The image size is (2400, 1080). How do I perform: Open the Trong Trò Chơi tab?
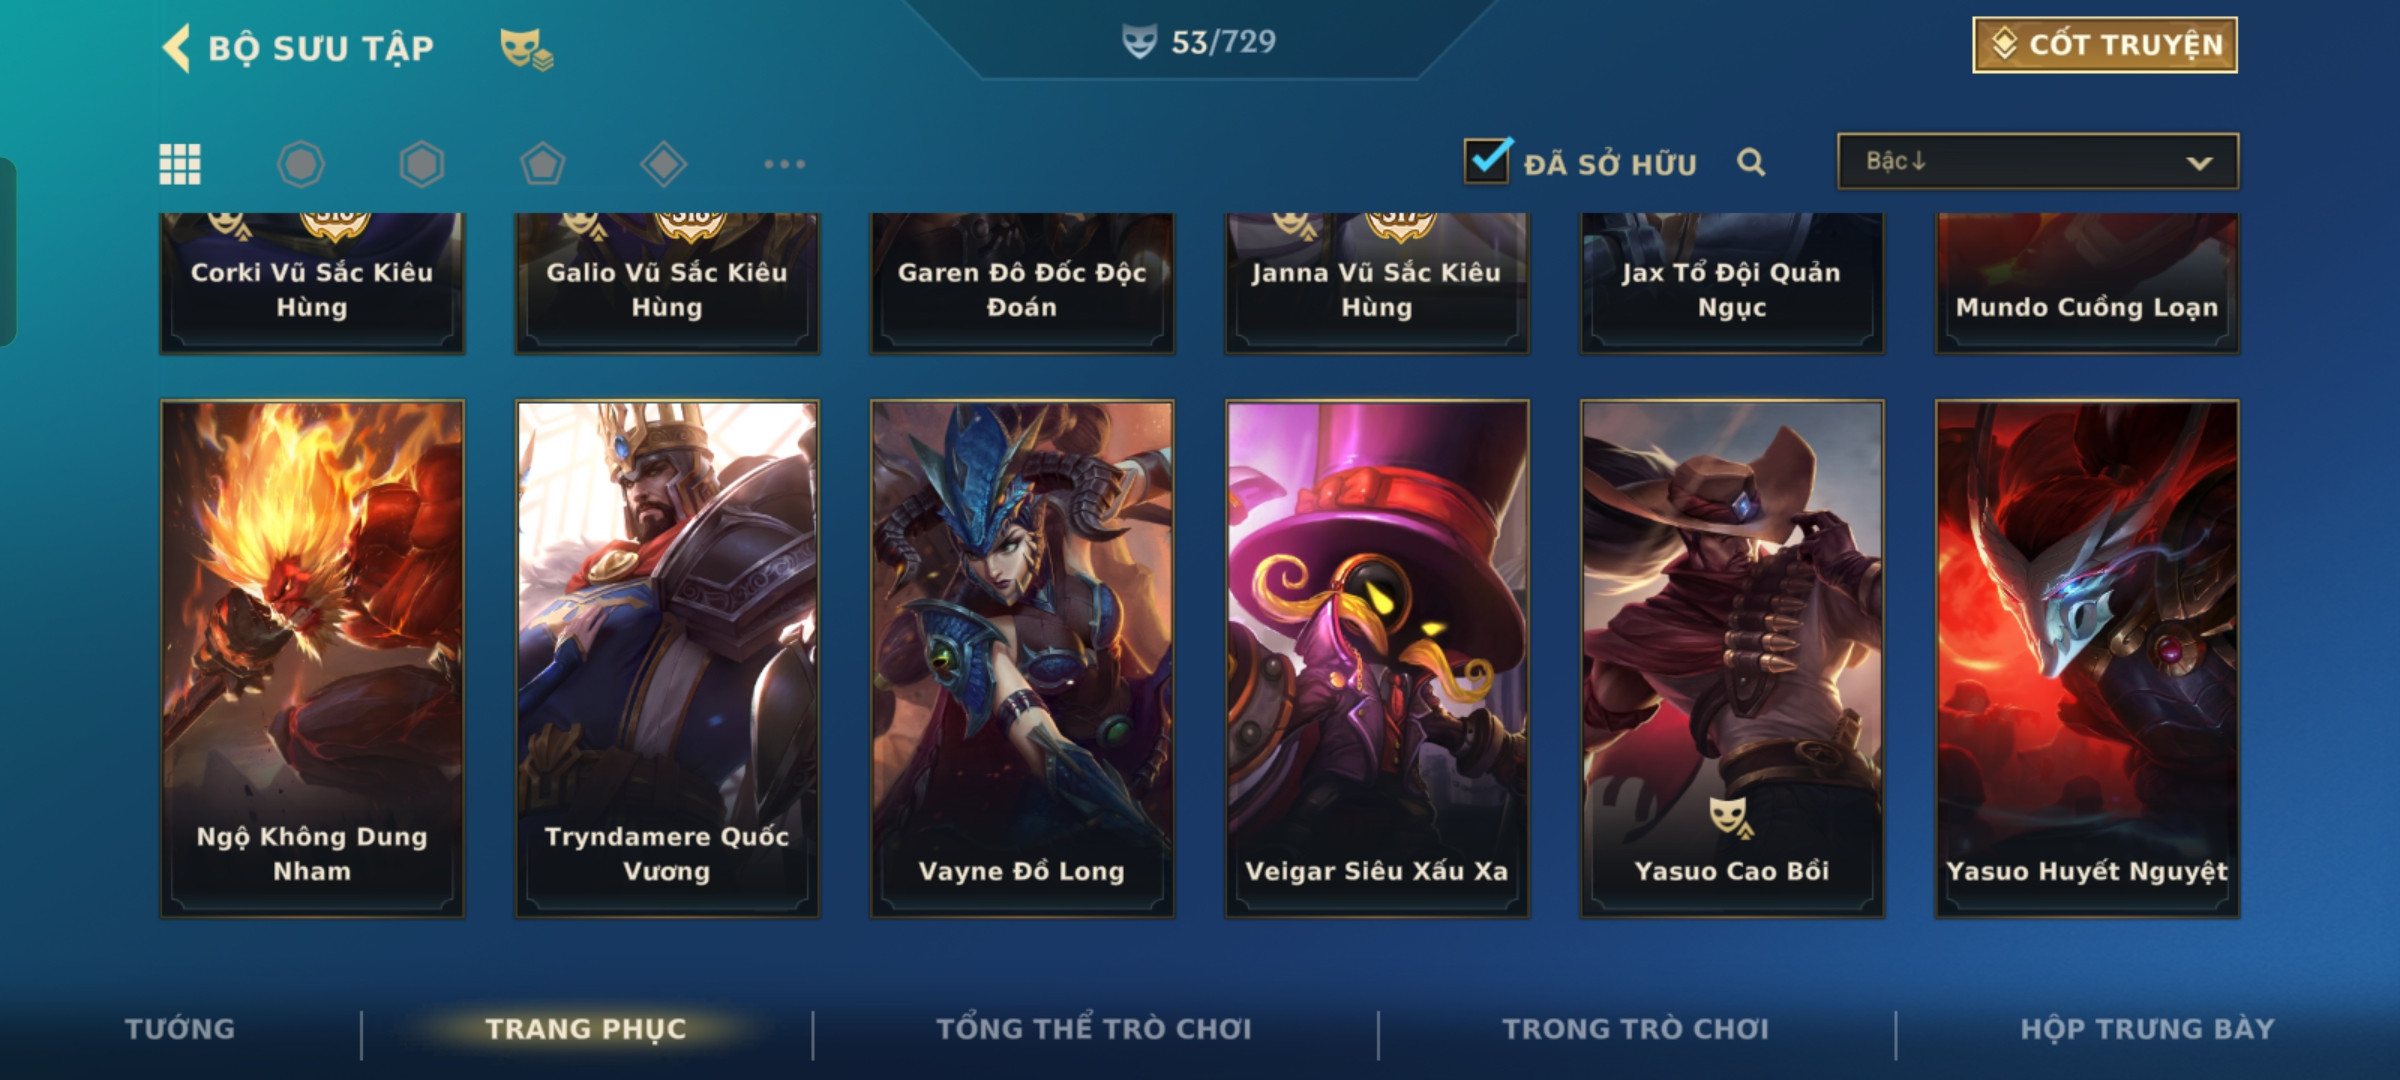(x=1636, y=1029)
